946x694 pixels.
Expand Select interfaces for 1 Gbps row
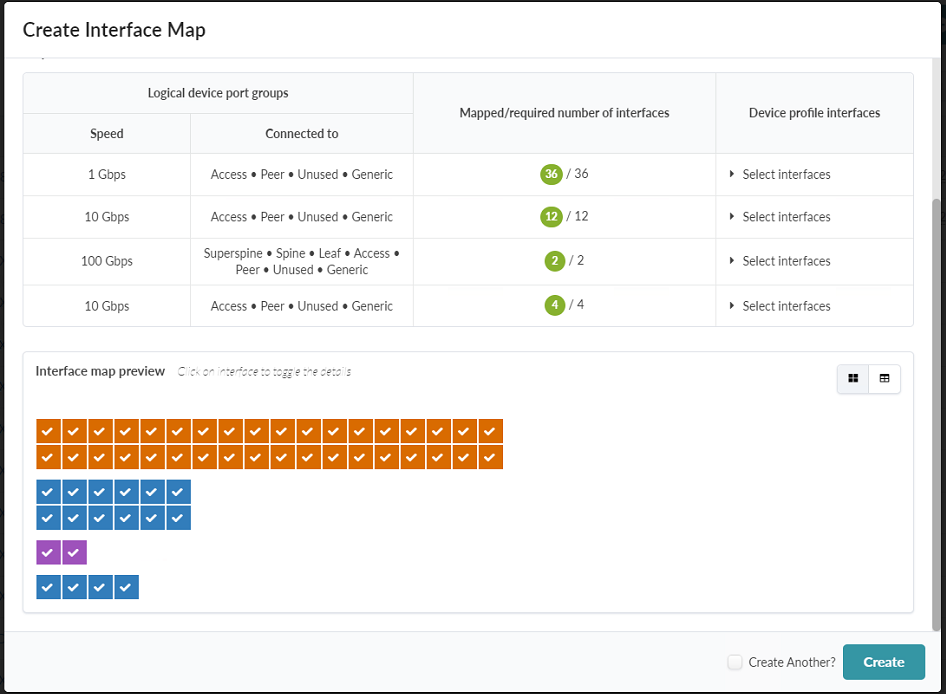[786, 174]
